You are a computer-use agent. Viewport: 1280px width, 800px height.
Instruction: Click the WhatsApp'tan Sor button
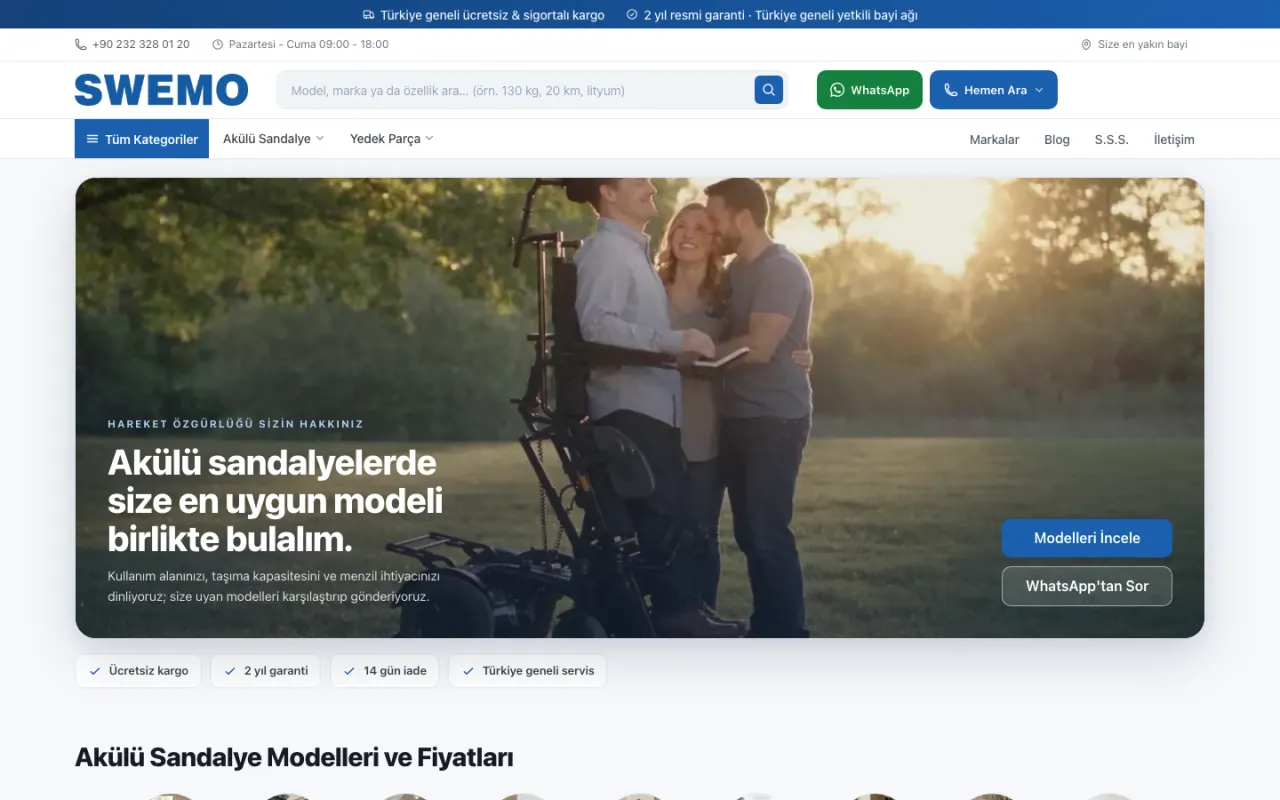(1087, 586)
